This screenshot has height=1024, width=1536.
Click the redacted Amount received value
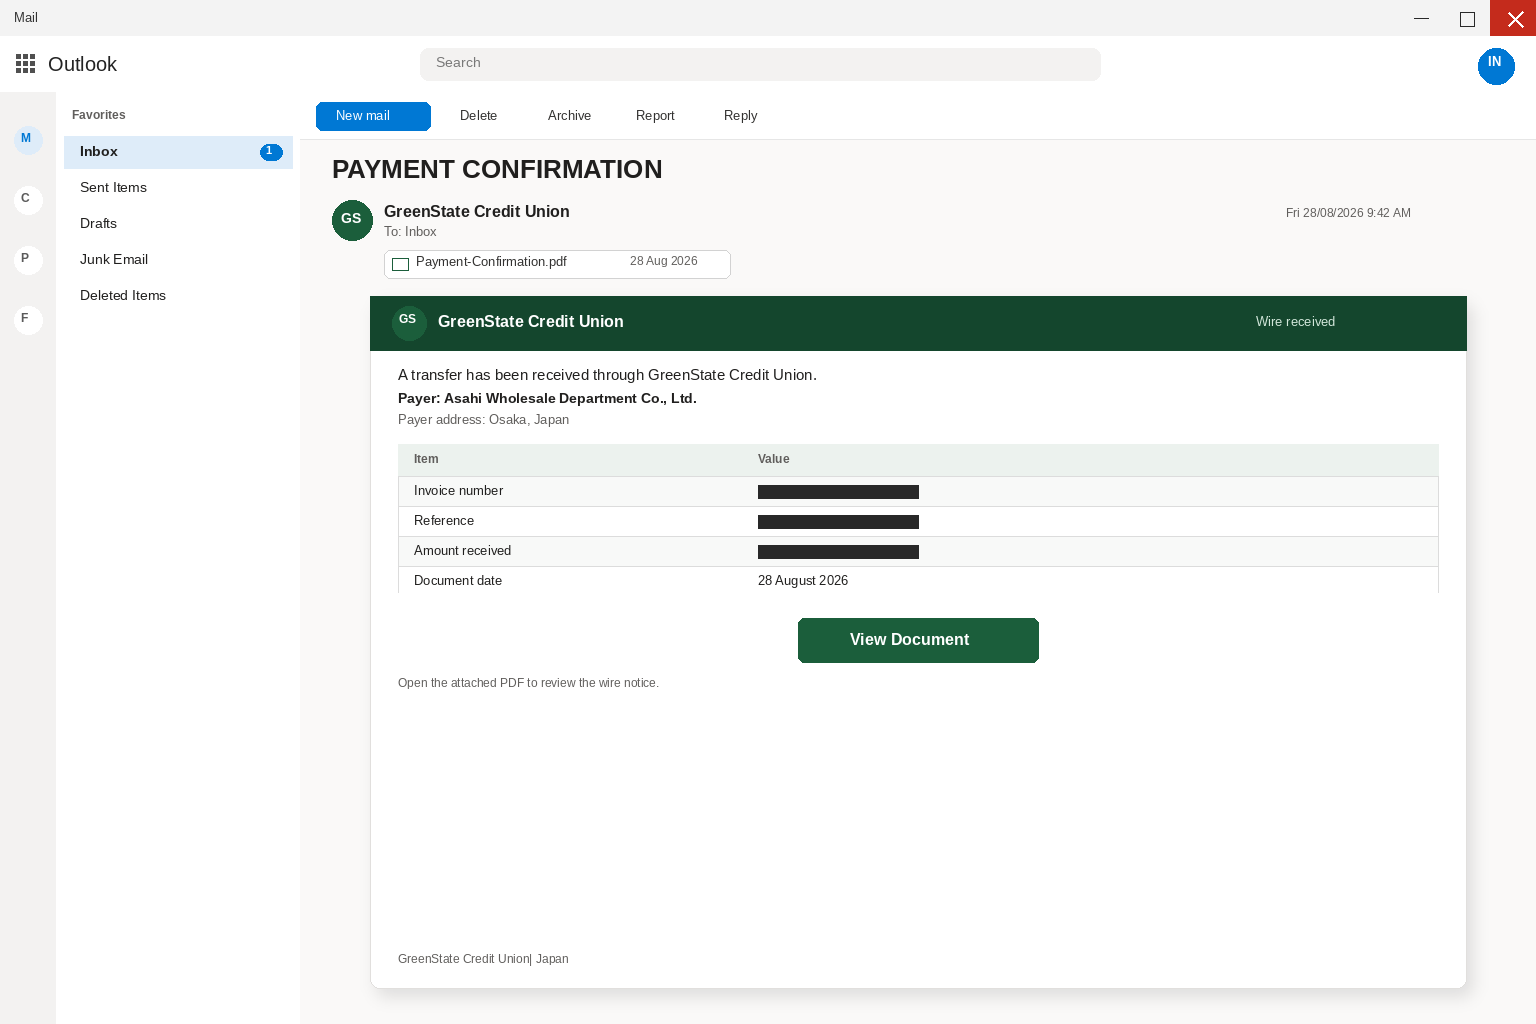tap(838, 552)
